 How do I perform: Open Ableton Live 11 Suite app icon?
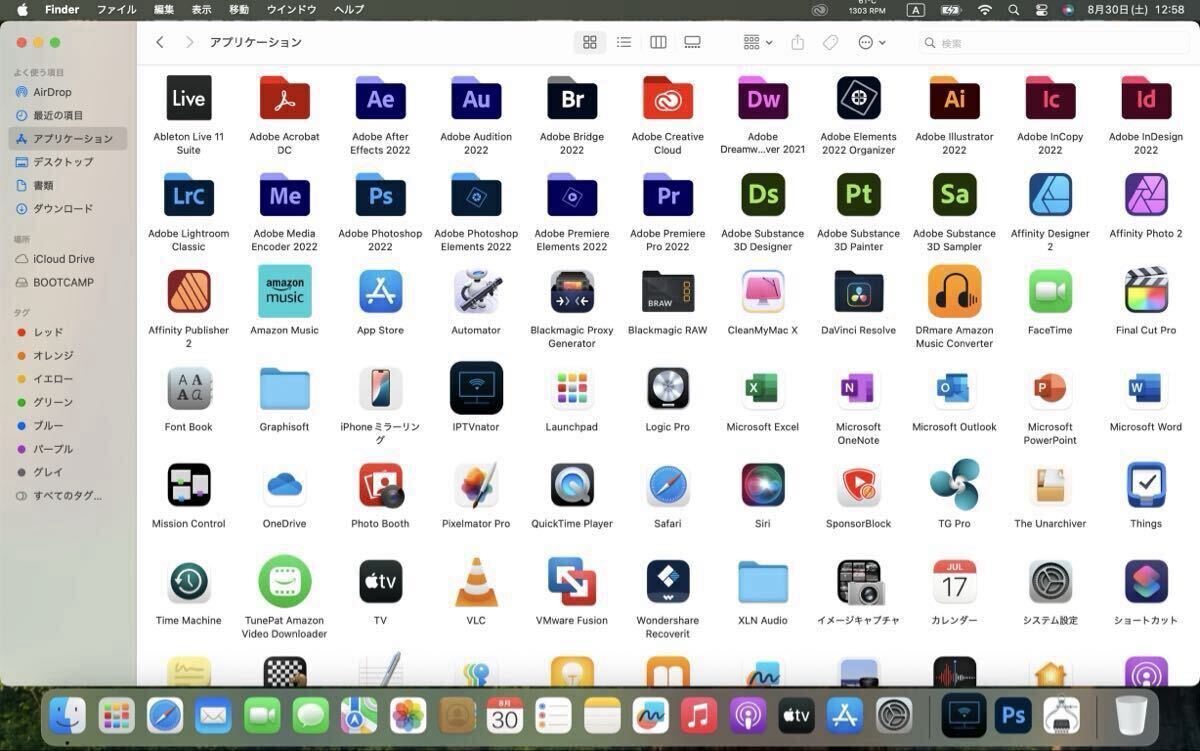tap(188, 98)
